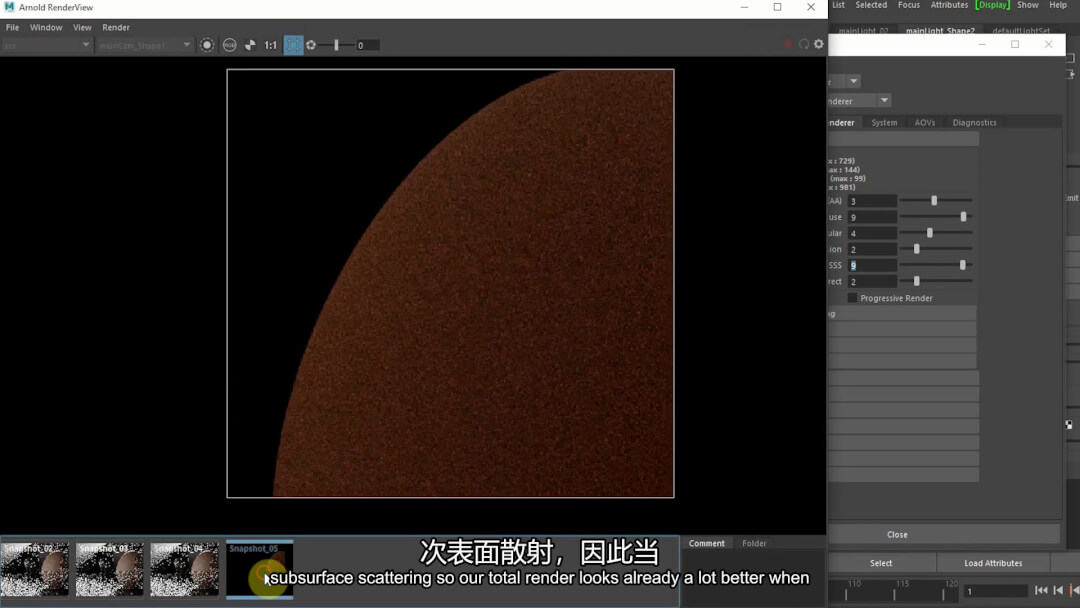Open the Help menu in Attribute Editor
The width and height of the screenshot is (1080, 608).
pos(1058,5)
